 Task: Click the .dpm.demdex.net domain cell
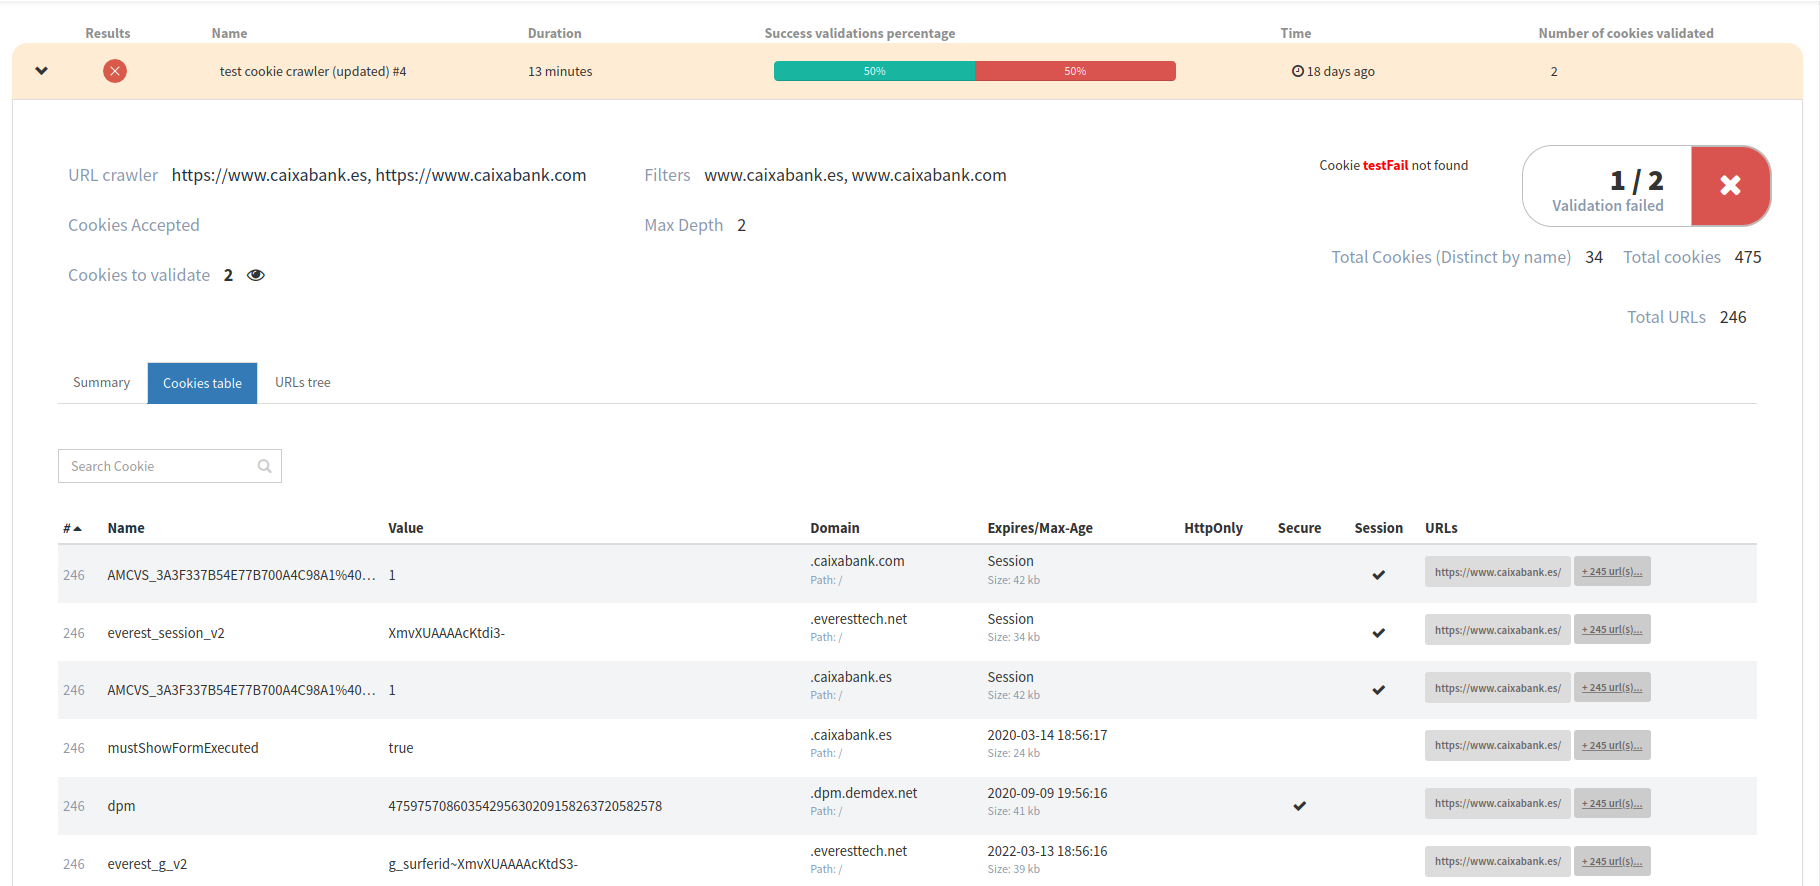tap(863, 793)
